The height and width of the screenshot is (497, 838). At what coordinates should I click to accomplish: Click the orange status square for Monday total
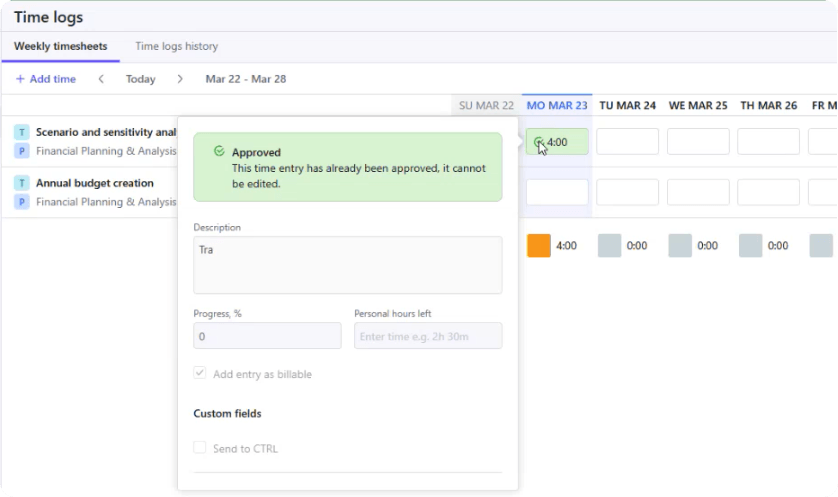point(539,245)
